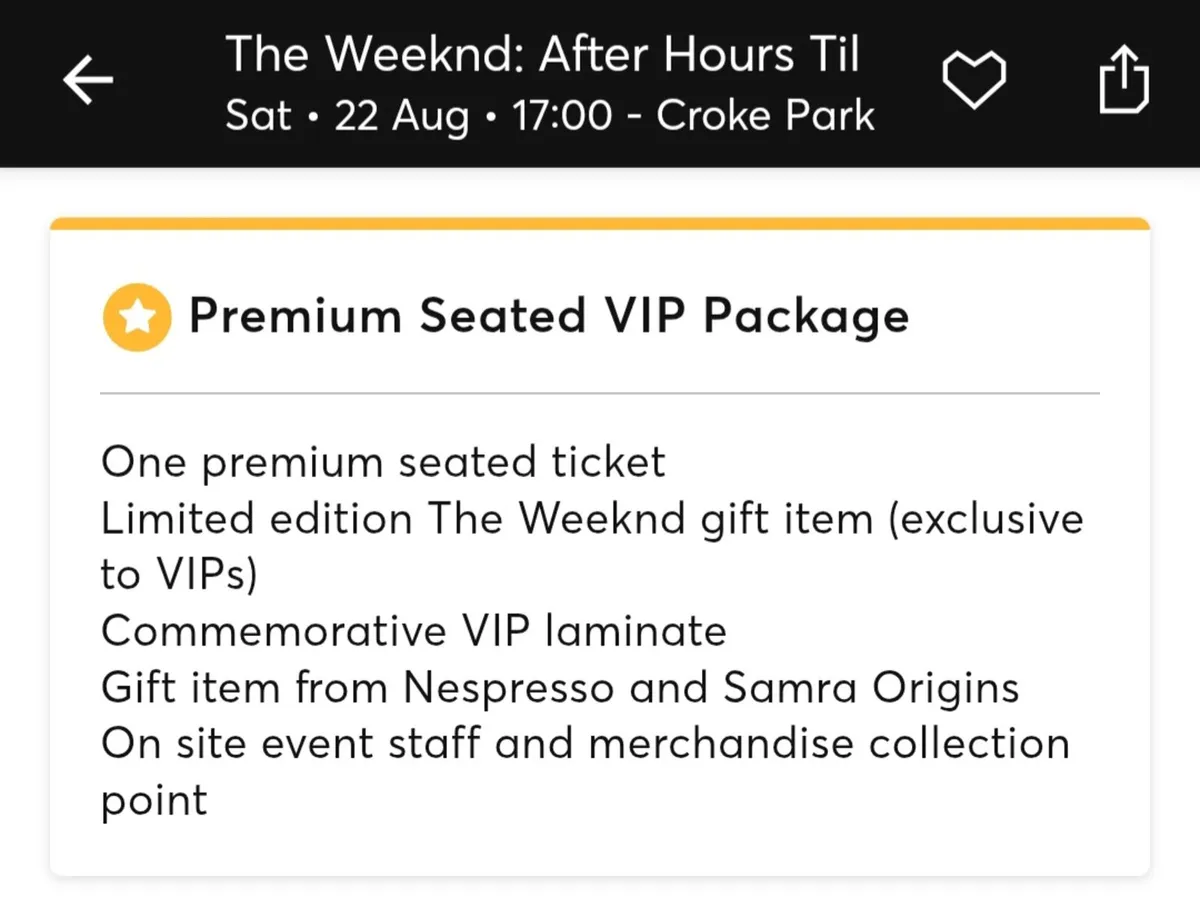This screenshot has width=1200, height=897.
Task: Select the event date Sat 22 Aug
Action: point(349,115)
